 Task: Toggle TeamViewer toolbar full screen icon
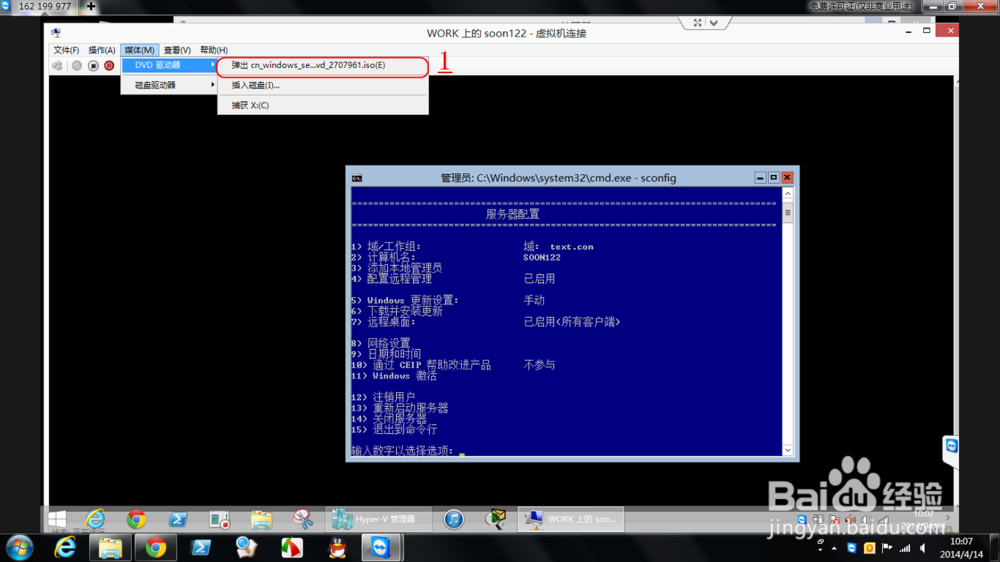tap(697, 22)
